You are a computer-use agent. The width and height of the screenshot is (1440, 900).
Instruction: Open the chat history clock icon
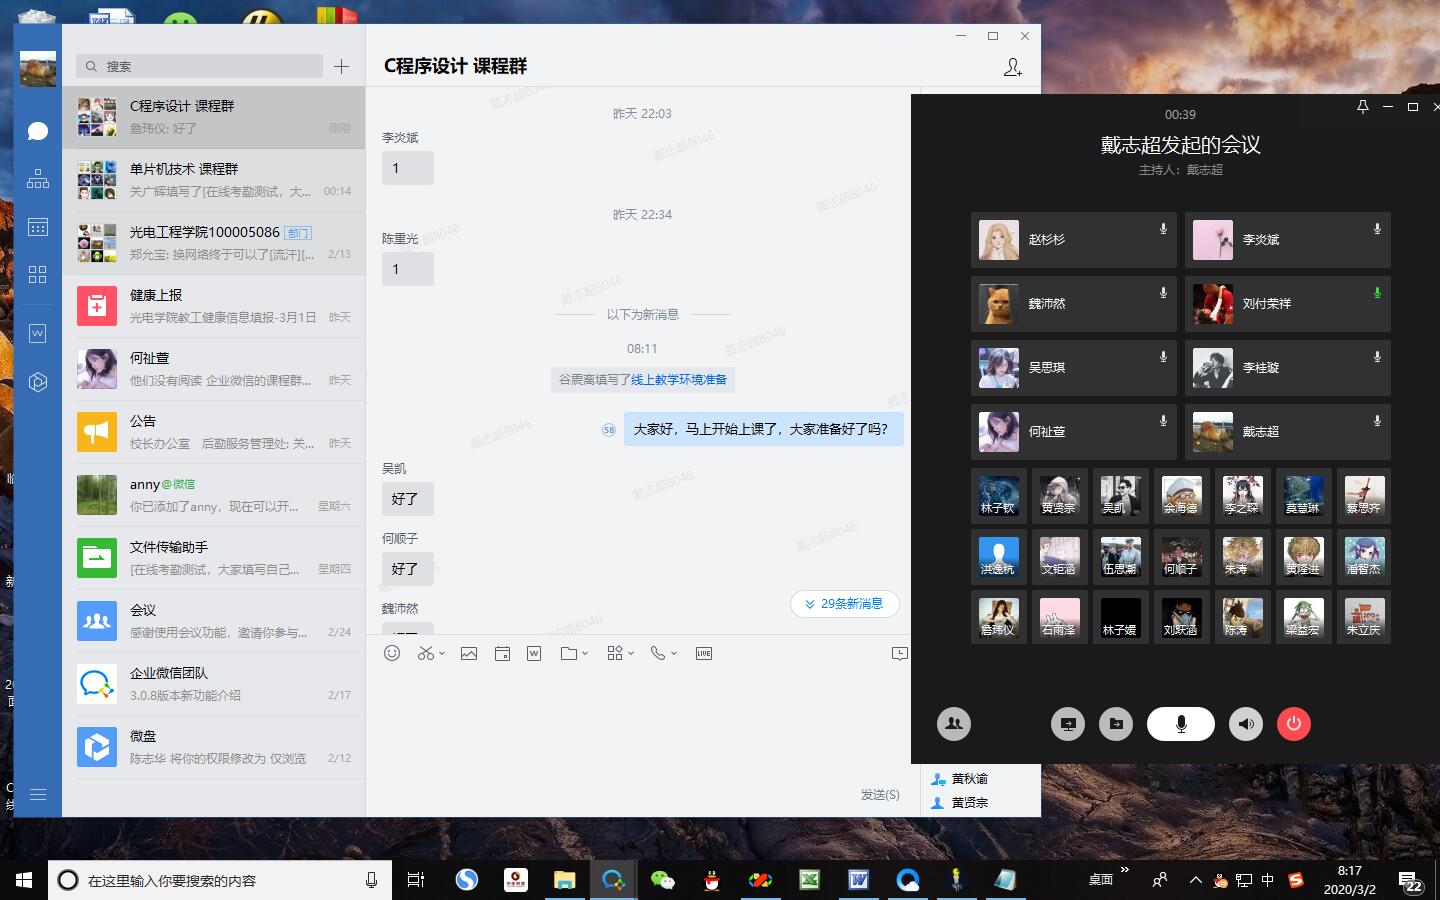coord(899,653)
